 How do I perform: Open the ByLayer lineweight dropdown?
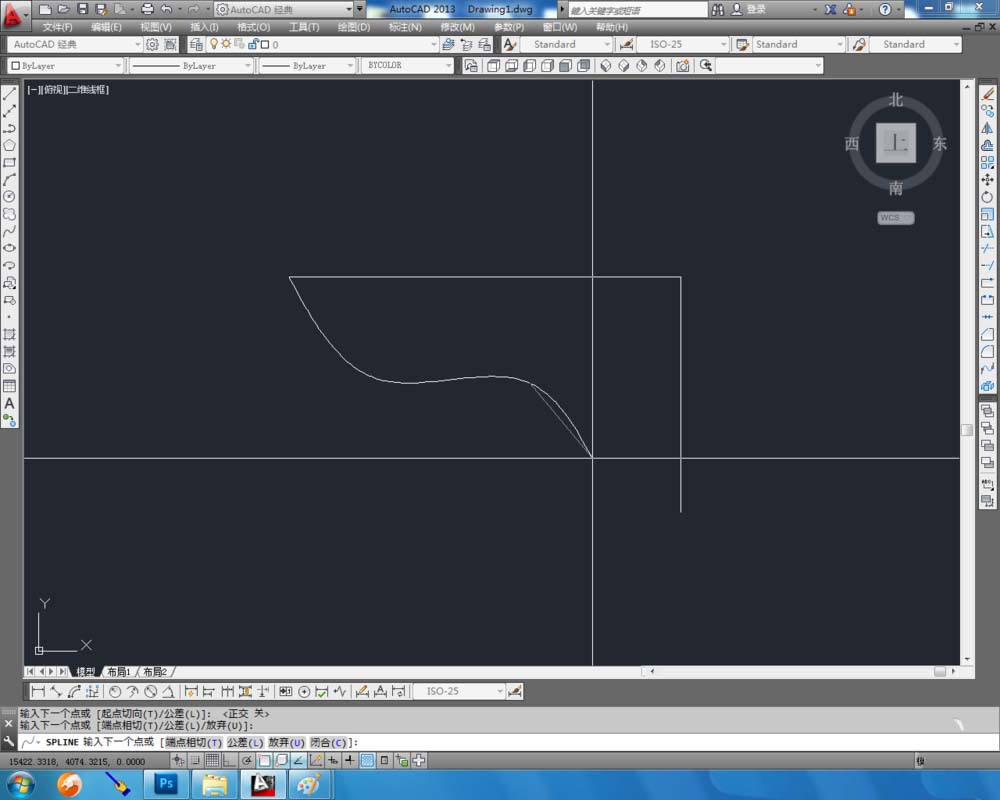[x=307, y=66]
